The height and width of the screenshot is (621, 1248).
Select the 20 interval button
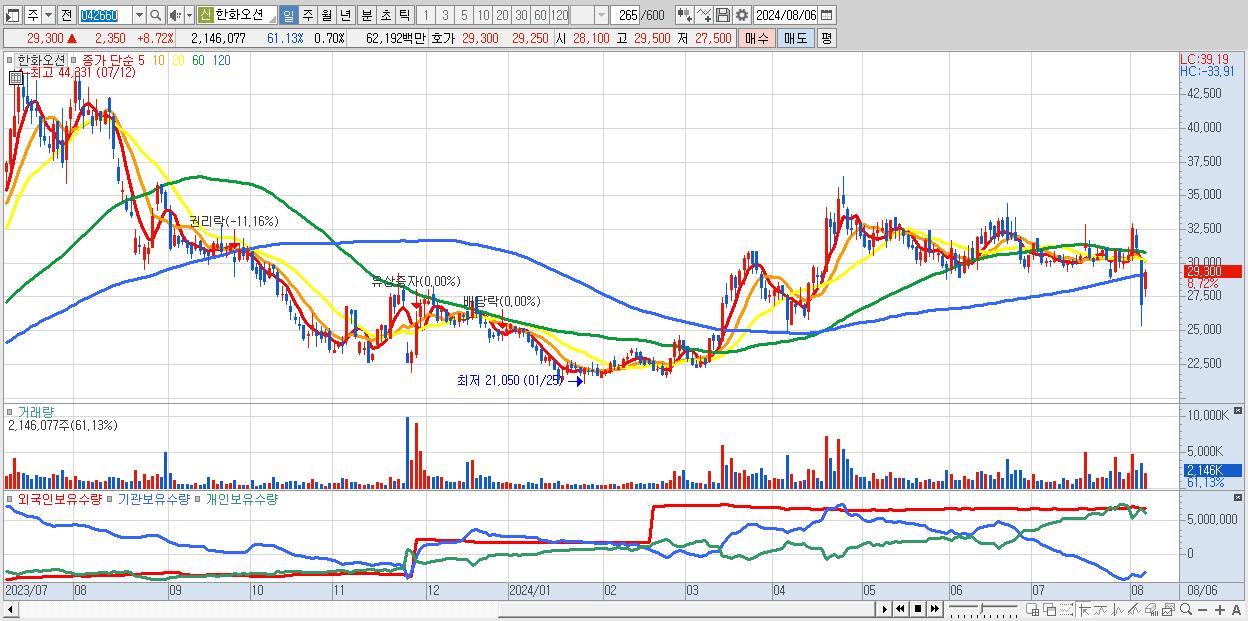tap(502, 15)
